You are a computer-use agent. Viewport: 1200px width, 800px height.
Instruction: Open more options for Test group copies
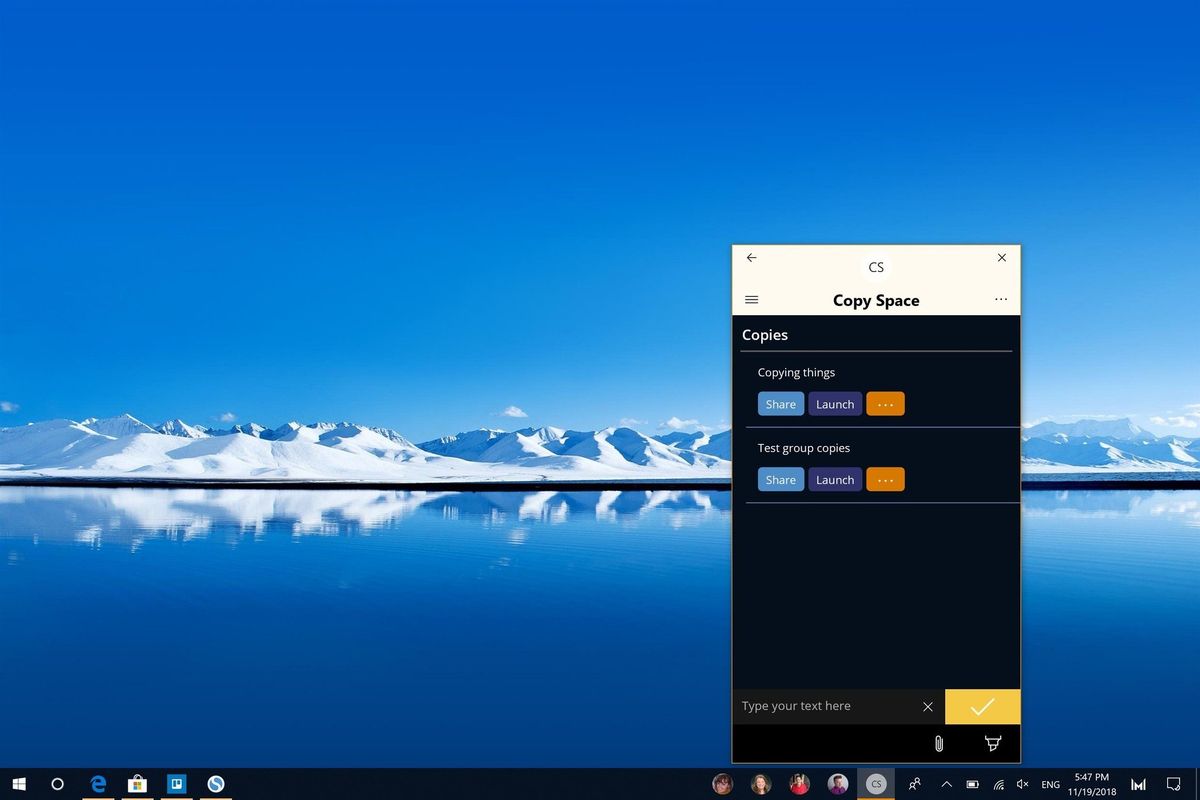[x=885, y=479]
